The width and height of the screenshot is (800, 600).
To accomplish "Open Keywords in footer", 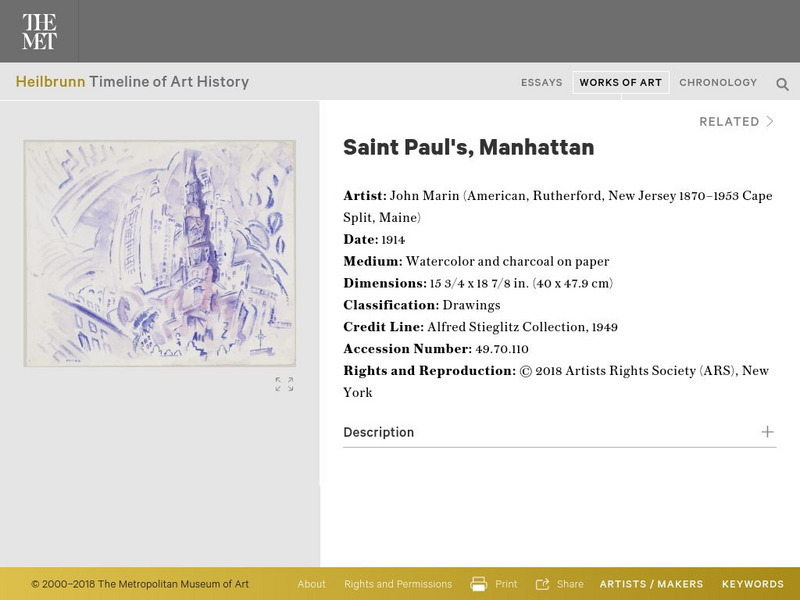I will click(x=753, y=584).
